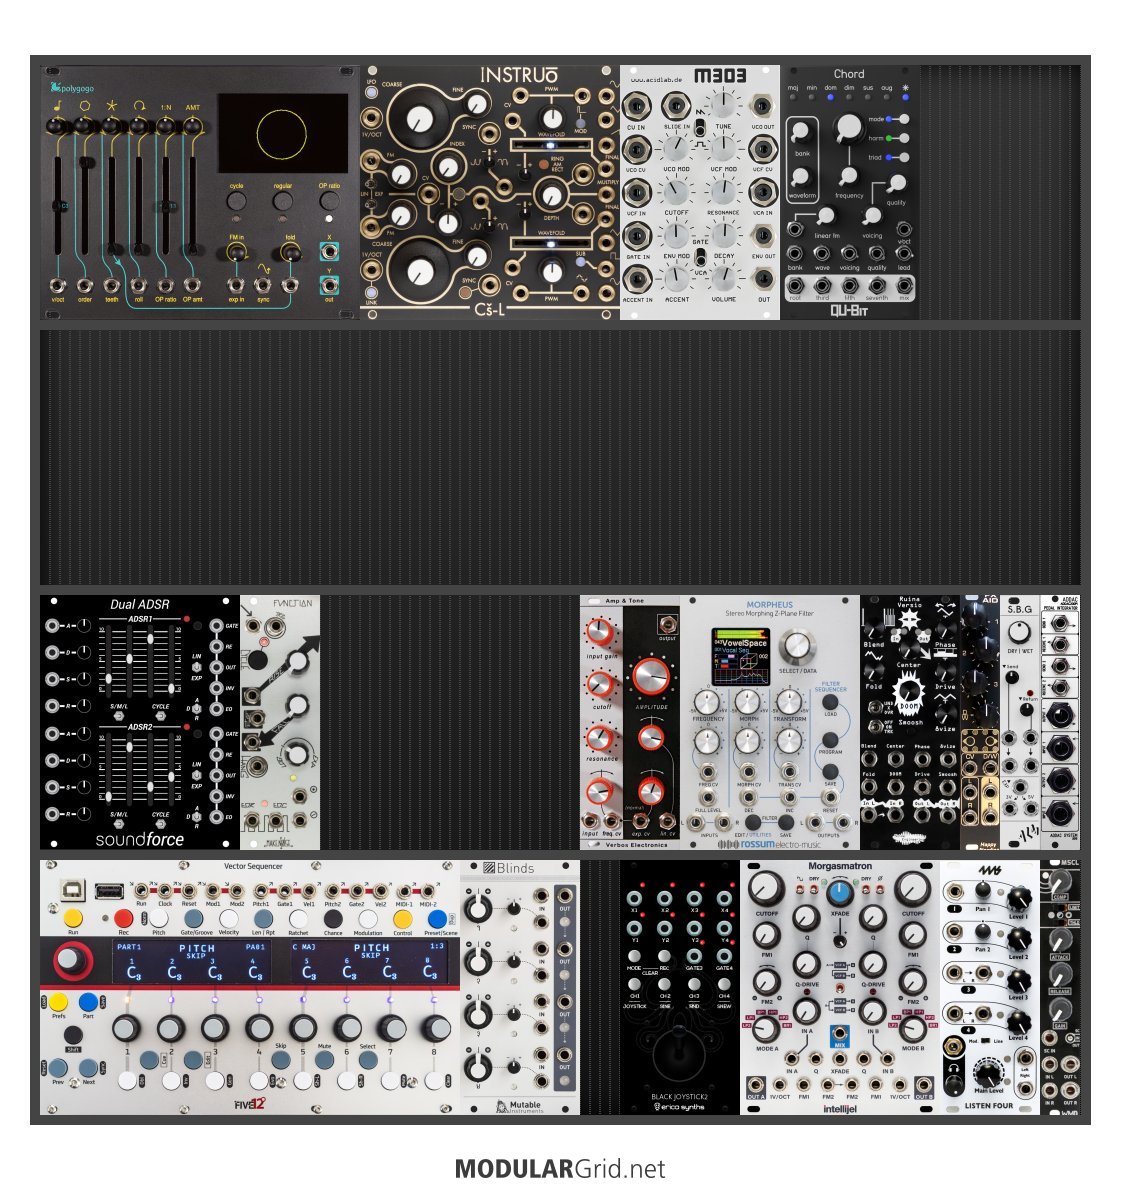Click the Instruo LINK button

pyautogui.click(x=371, y=293)
